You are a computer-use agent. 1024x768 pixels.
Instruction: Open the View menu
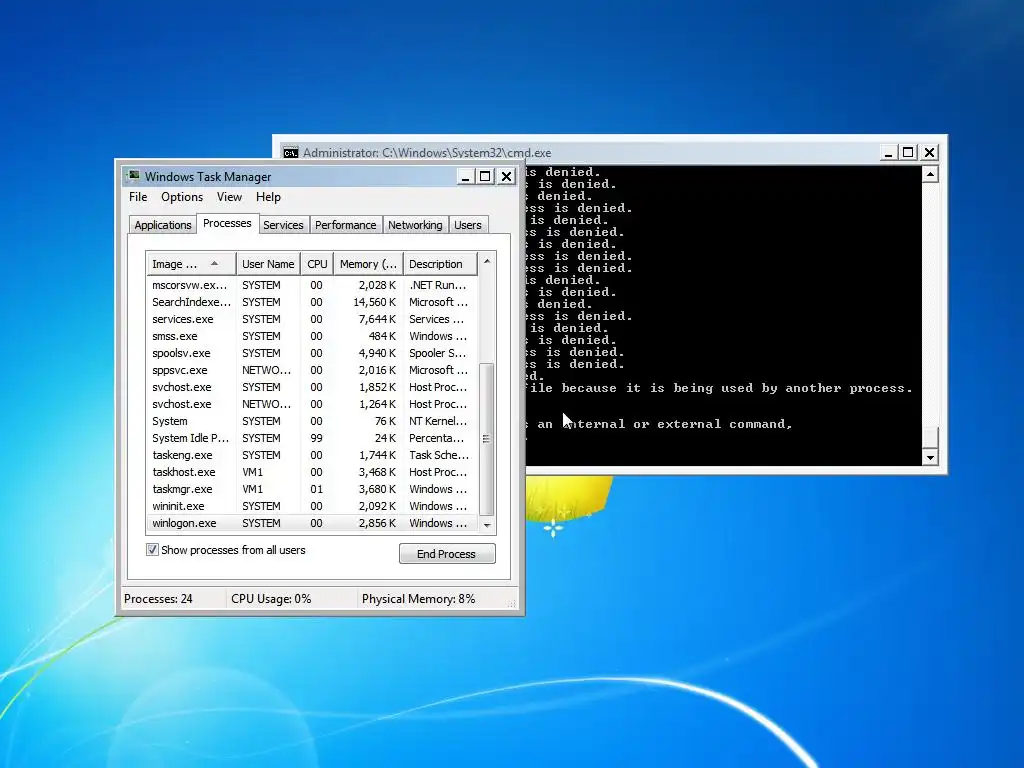click(229, 197)
